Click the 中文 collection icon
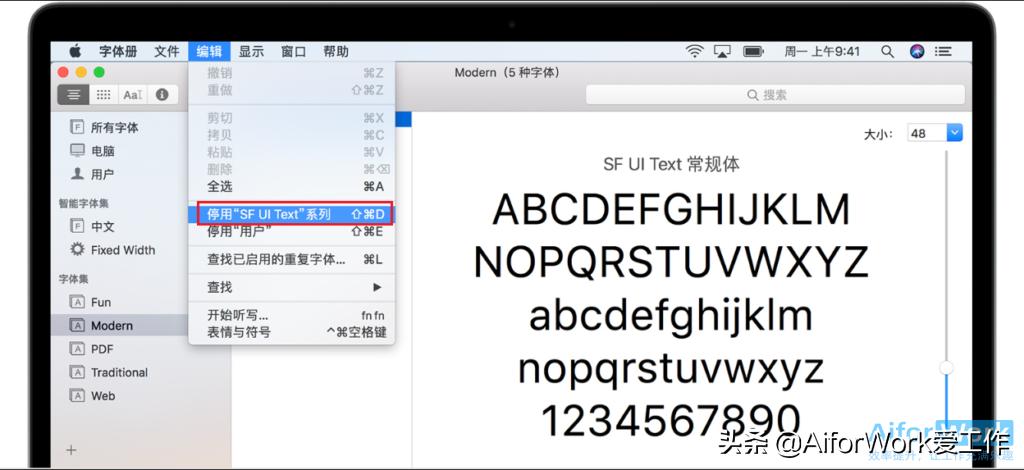The image size is (1024, 470). [x=78, y=227]
